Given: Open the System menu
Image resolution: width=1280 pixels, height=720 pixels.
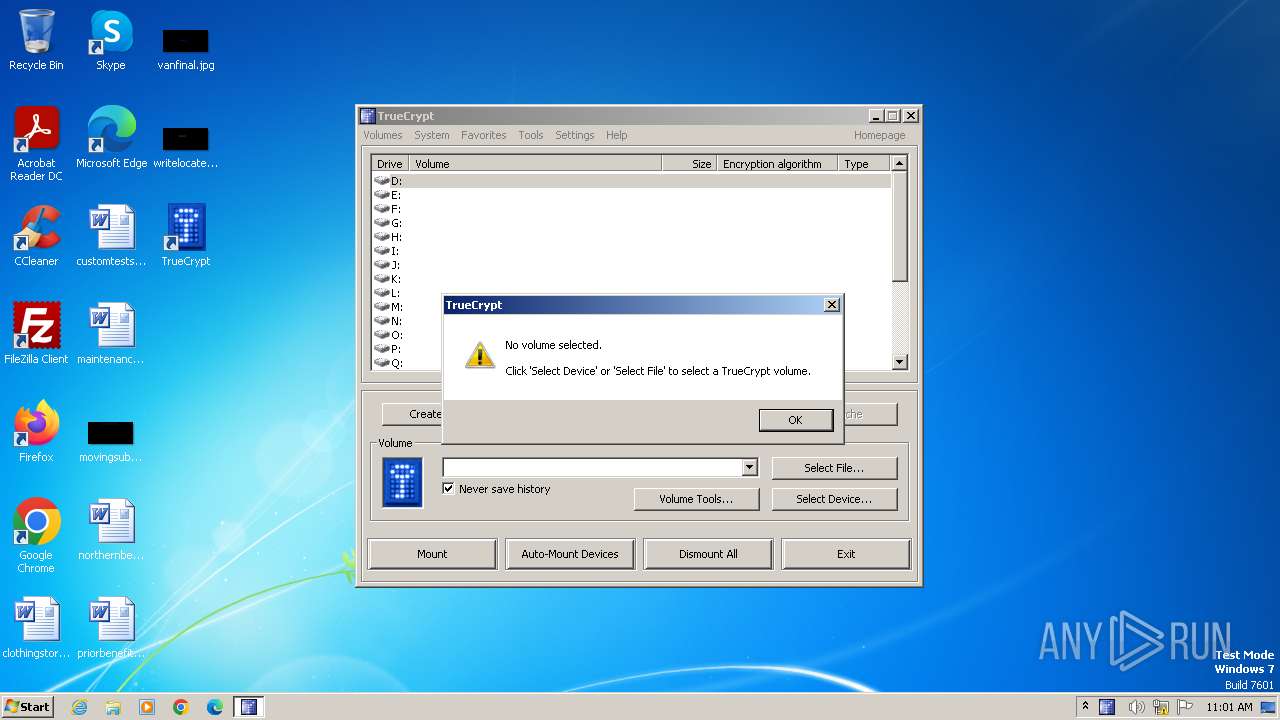Looking at the screenshot, I should click(x=431, y=135).
